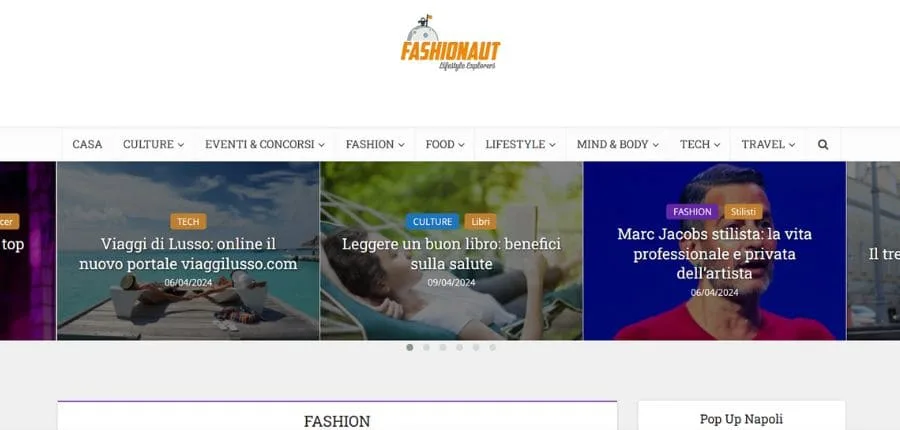Open the search magnifier icon in navbar
Screen dimensions: 900x430
(x=823, y=145)
